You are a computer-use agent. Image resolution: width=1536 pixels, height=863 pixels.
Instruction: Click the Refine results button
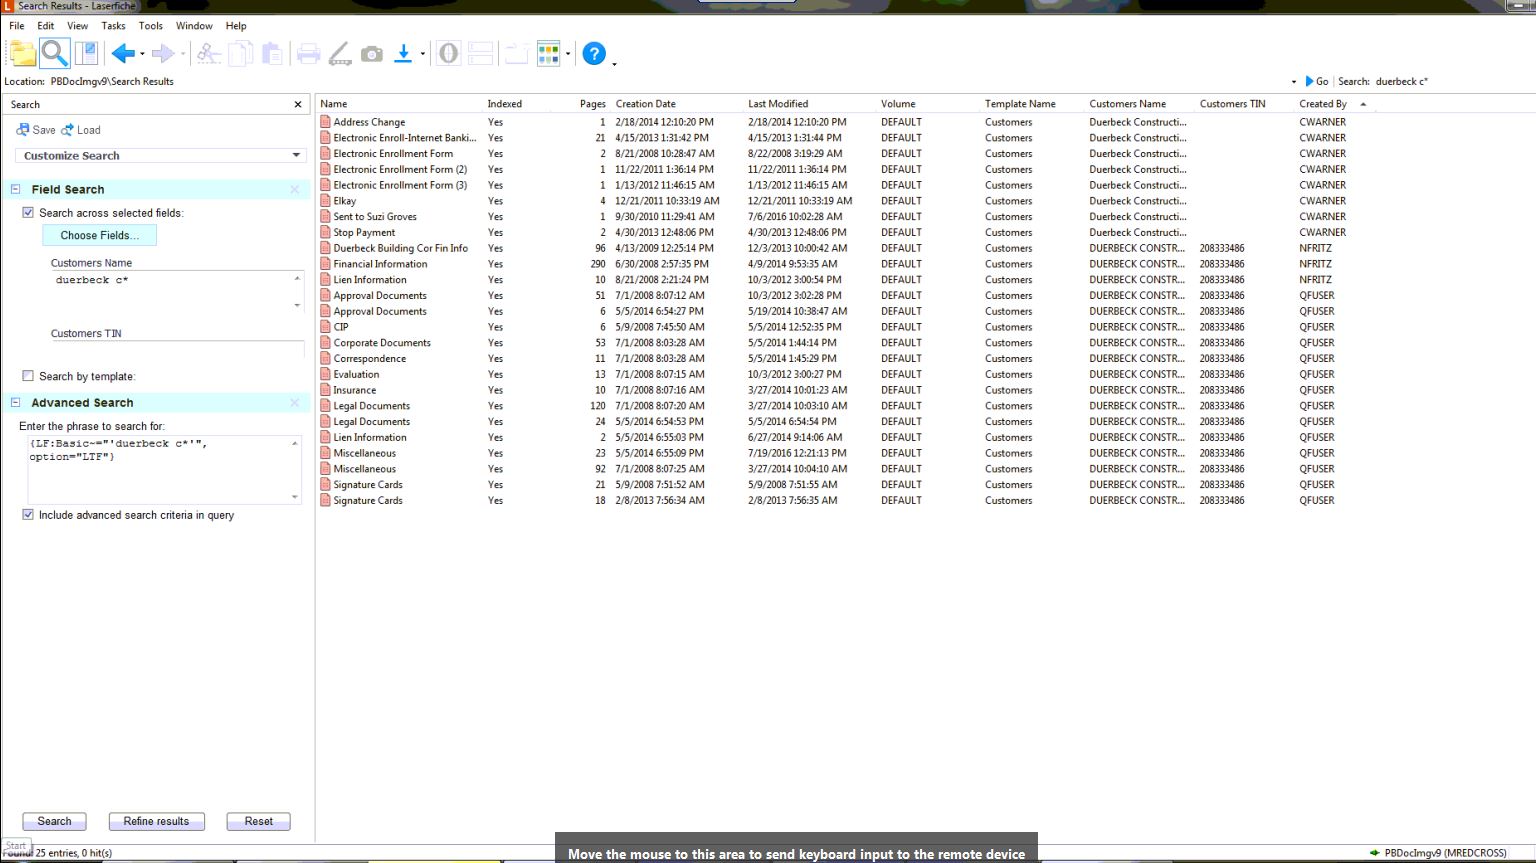156,821
